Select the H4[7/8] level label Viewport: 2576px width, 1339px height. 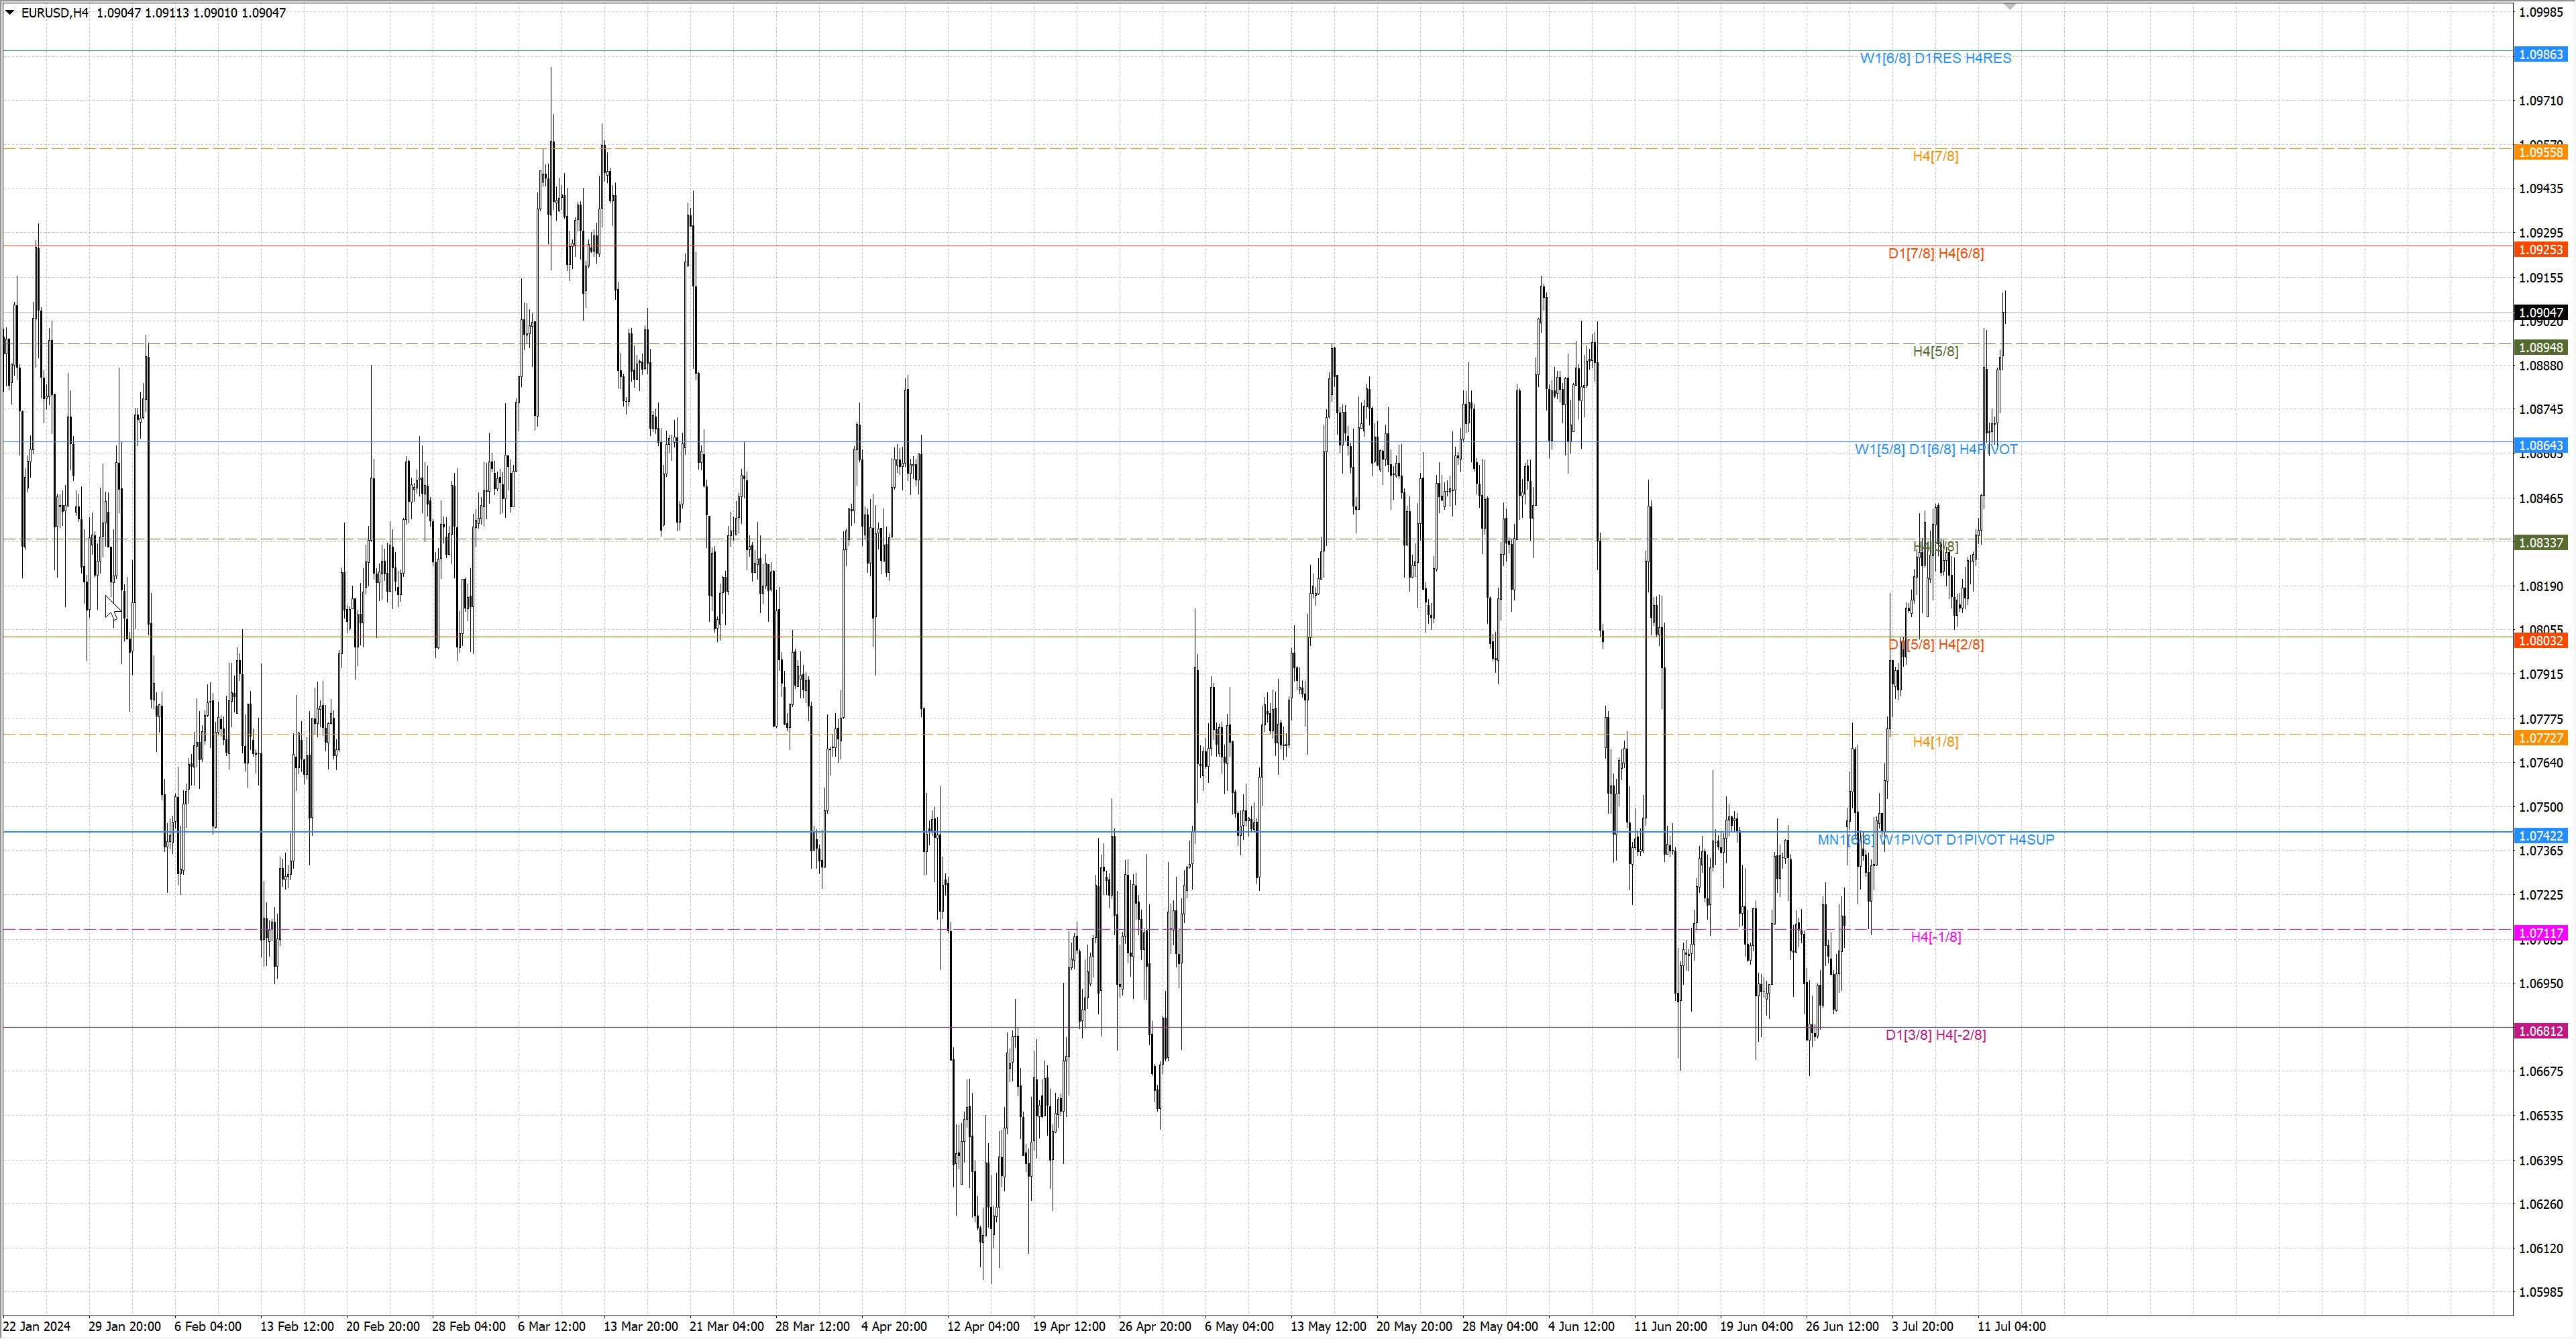point(1935,157)
